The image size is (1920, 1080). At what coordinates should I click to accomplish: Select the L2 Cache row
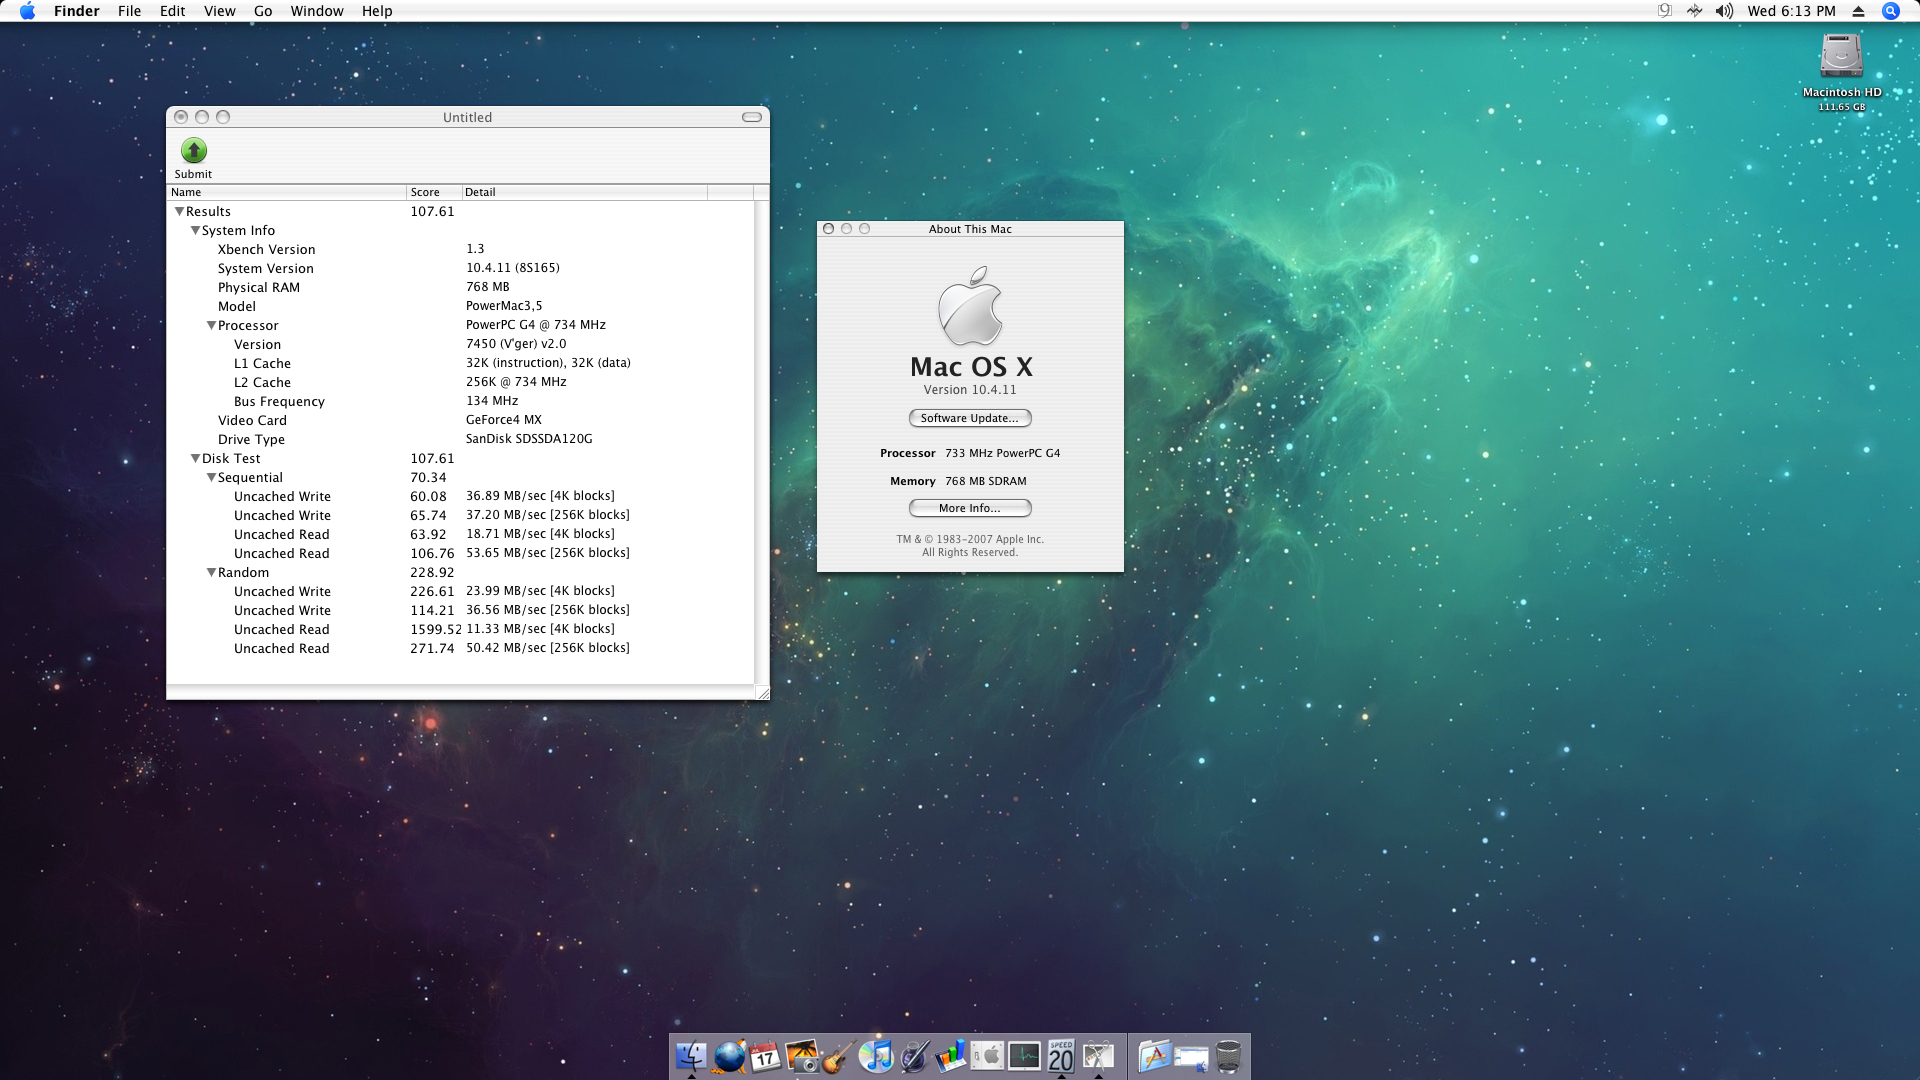click(460, 382)
